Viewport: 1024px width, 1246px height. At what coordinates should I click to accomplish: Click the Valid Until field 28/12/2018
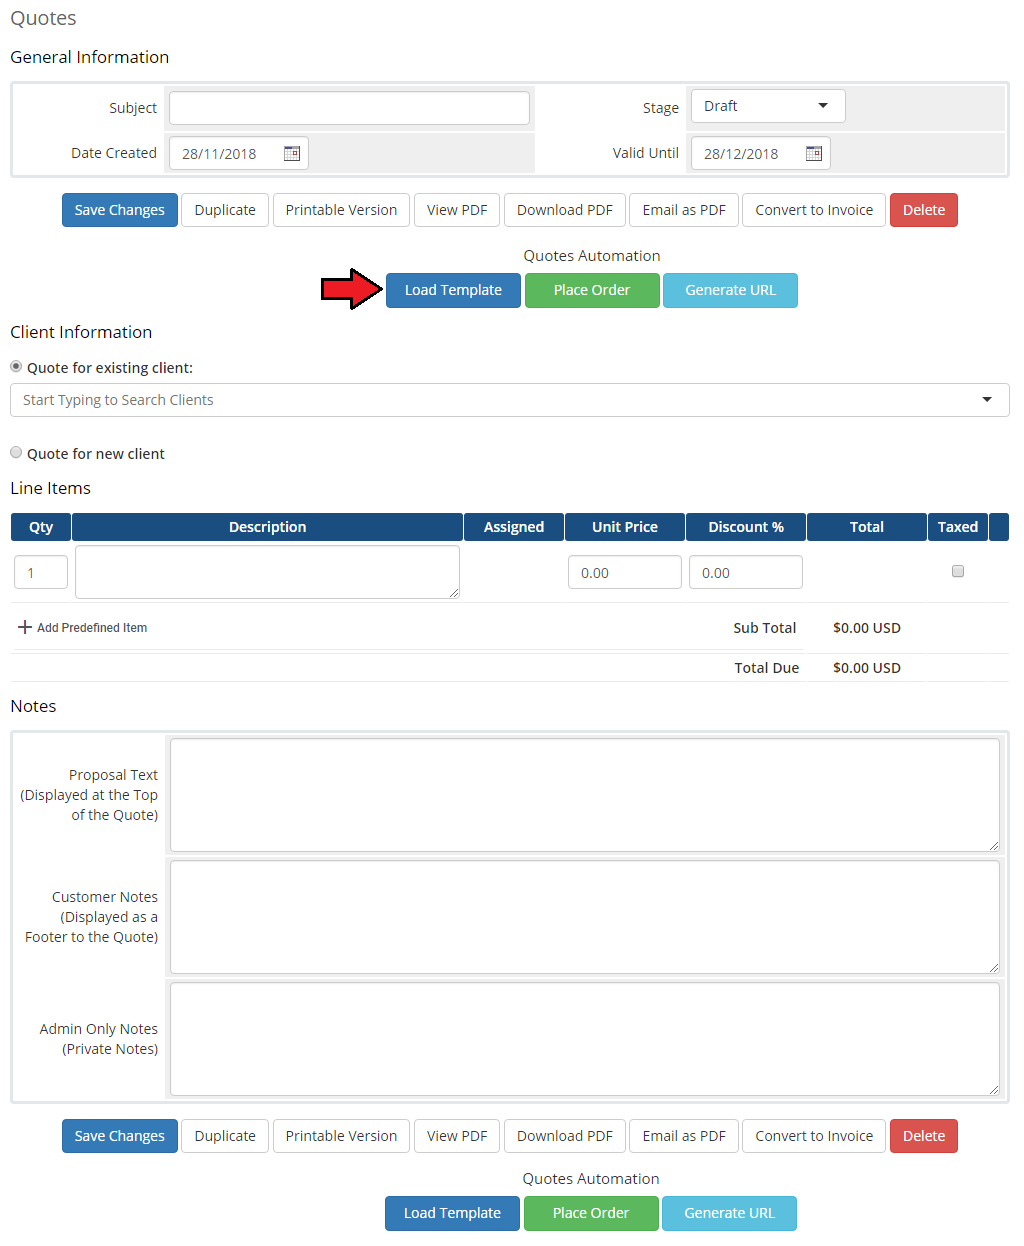coord(761,153)
